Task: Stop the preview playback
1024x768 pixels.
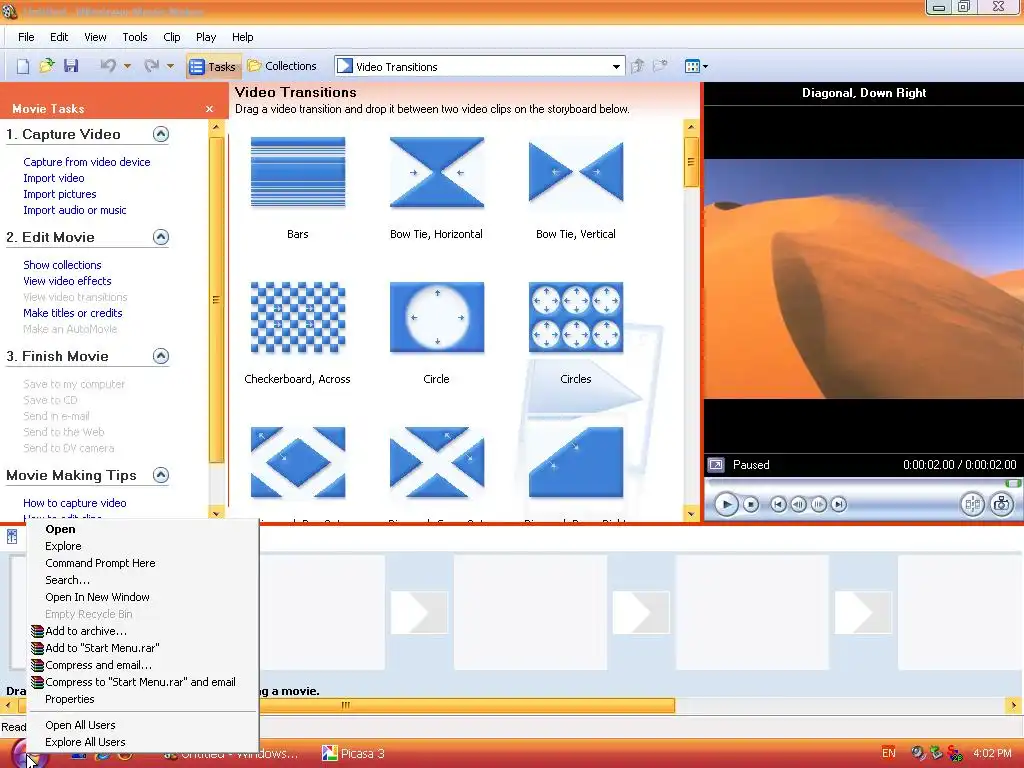Action: pyautogui.click(x=751, y=504)
